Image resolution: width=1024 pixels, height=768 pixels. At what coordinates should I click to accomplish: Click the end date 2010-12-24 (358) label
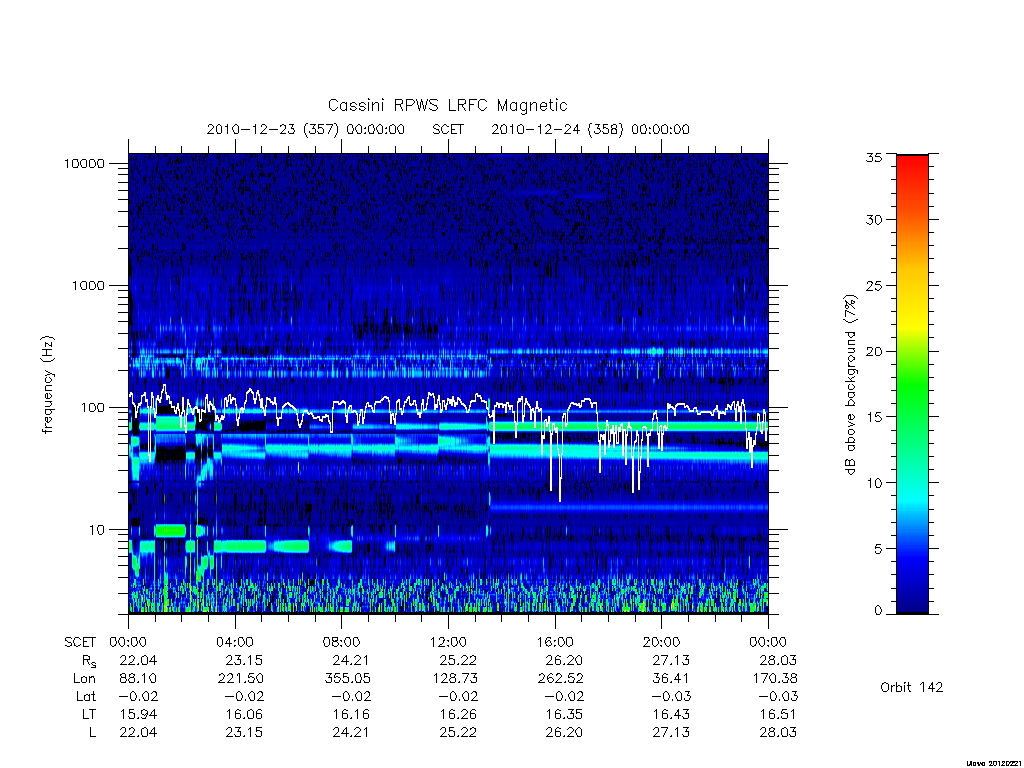coord(557,129)
